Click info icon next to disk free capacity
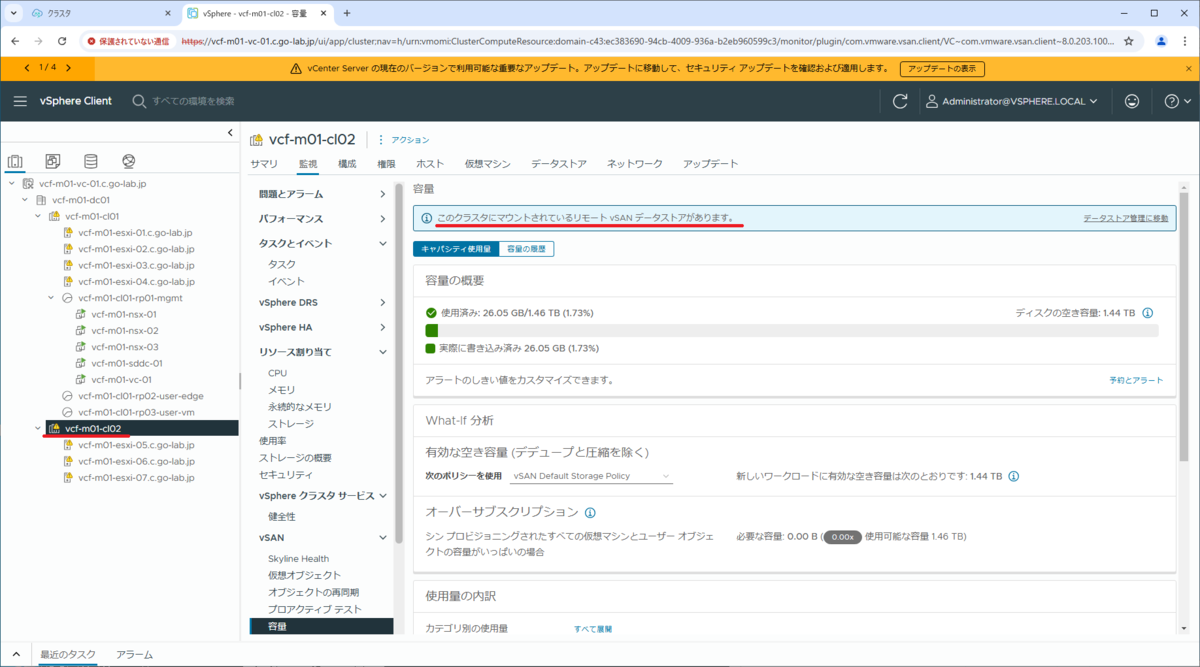Viewport: 1200px width, 667px height. pyautogui.click(x=1148, y=313)
